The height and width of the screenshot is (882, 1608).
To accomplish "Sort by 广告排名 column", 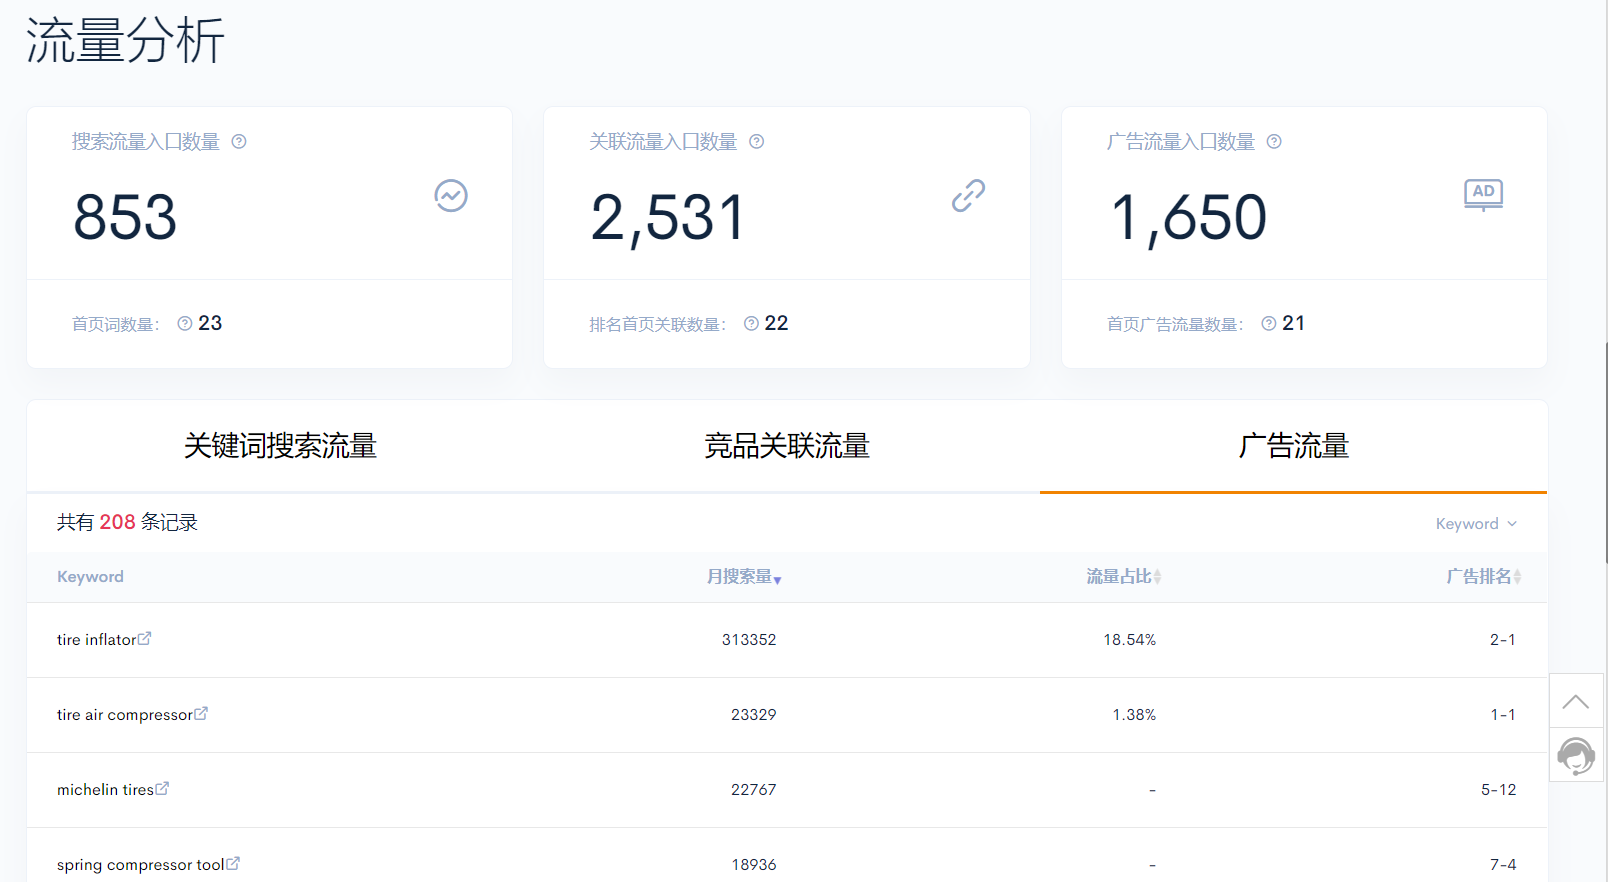I will tap(1484, 577).
